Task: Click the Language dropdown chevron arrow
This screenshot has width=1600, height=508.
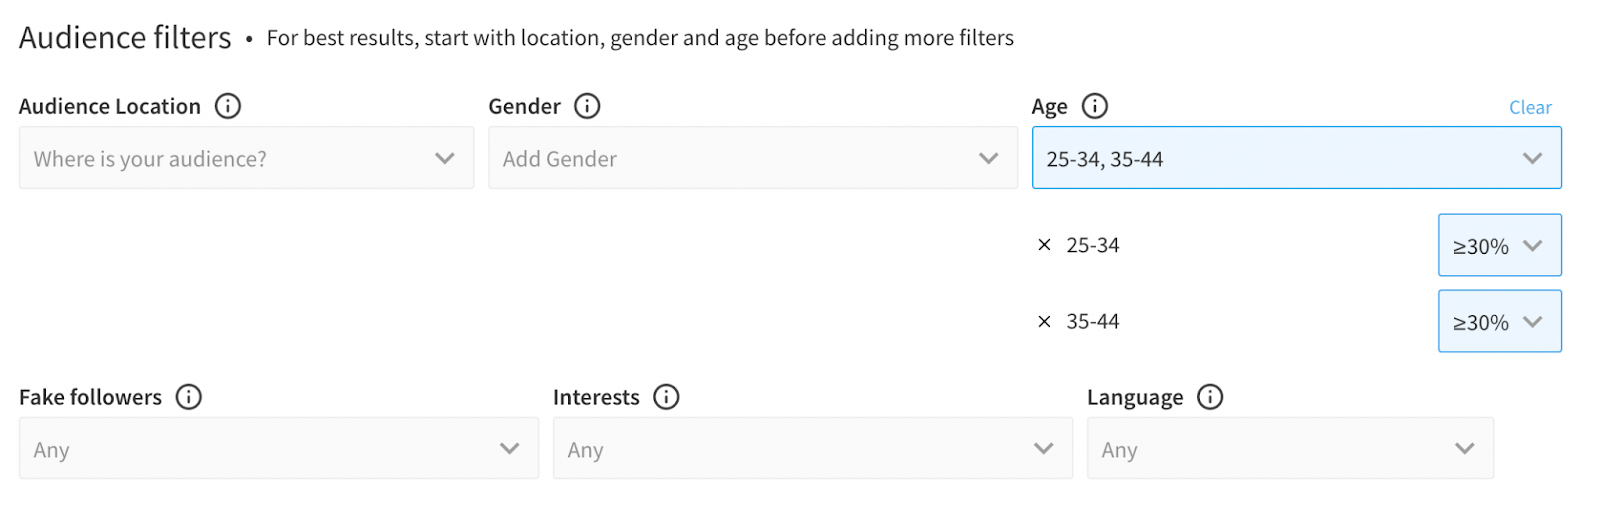Action: tap(1464, 448)
